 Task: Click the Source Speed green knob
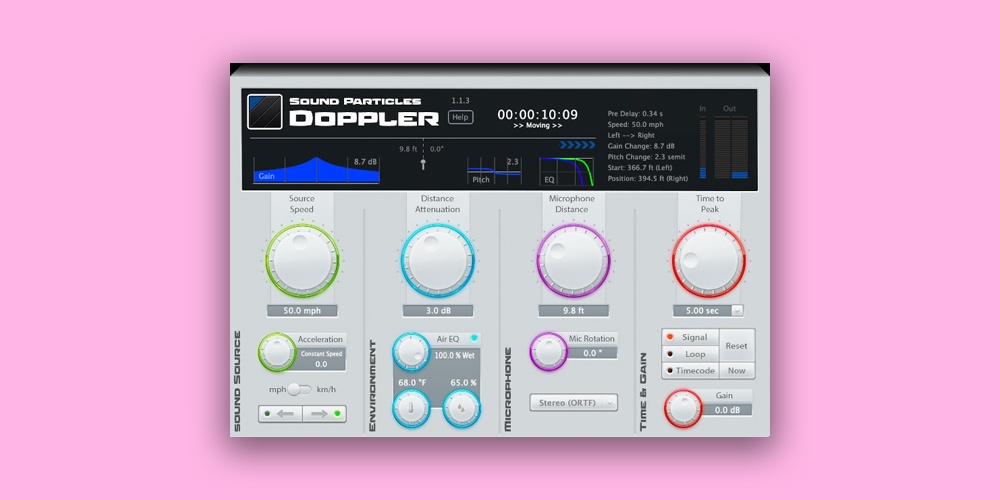point(301,260)
